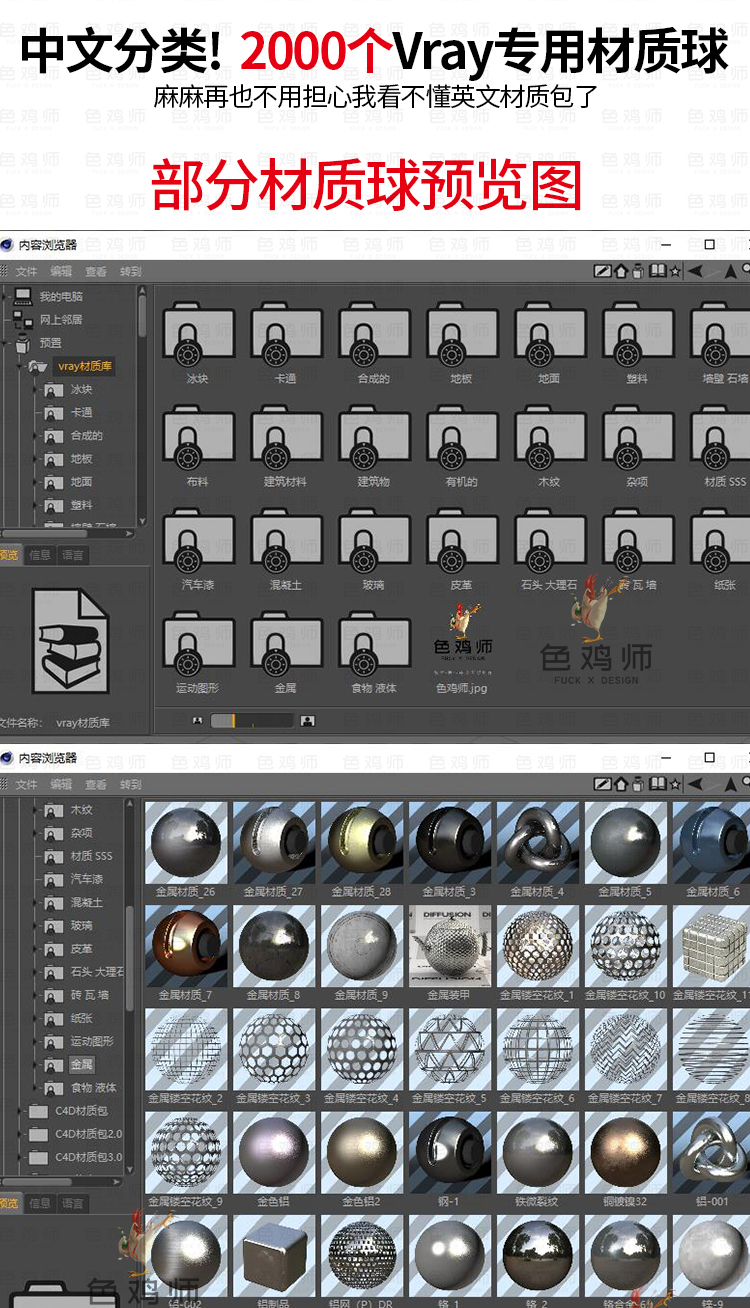Switch to 信息 tab in the folder-view browser
750x1308 pixels.
coord(40,555)
